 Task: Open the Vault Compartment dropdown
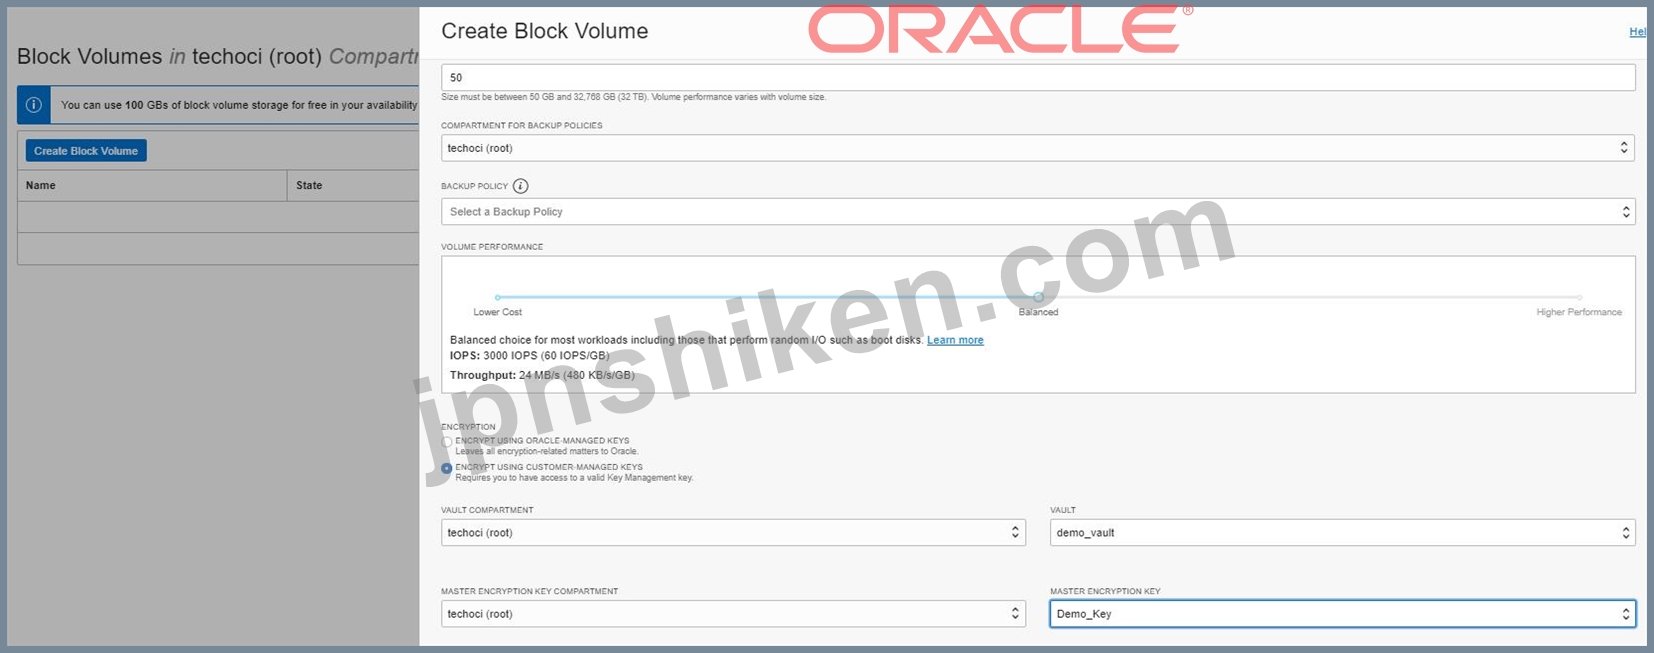pos(733,533)
